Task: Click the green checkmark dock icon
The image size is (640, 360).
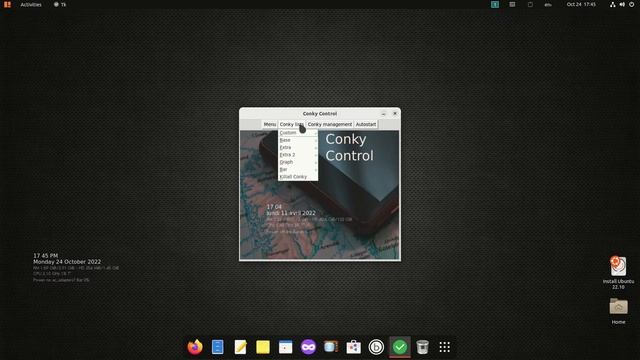Action: (400, 347)
